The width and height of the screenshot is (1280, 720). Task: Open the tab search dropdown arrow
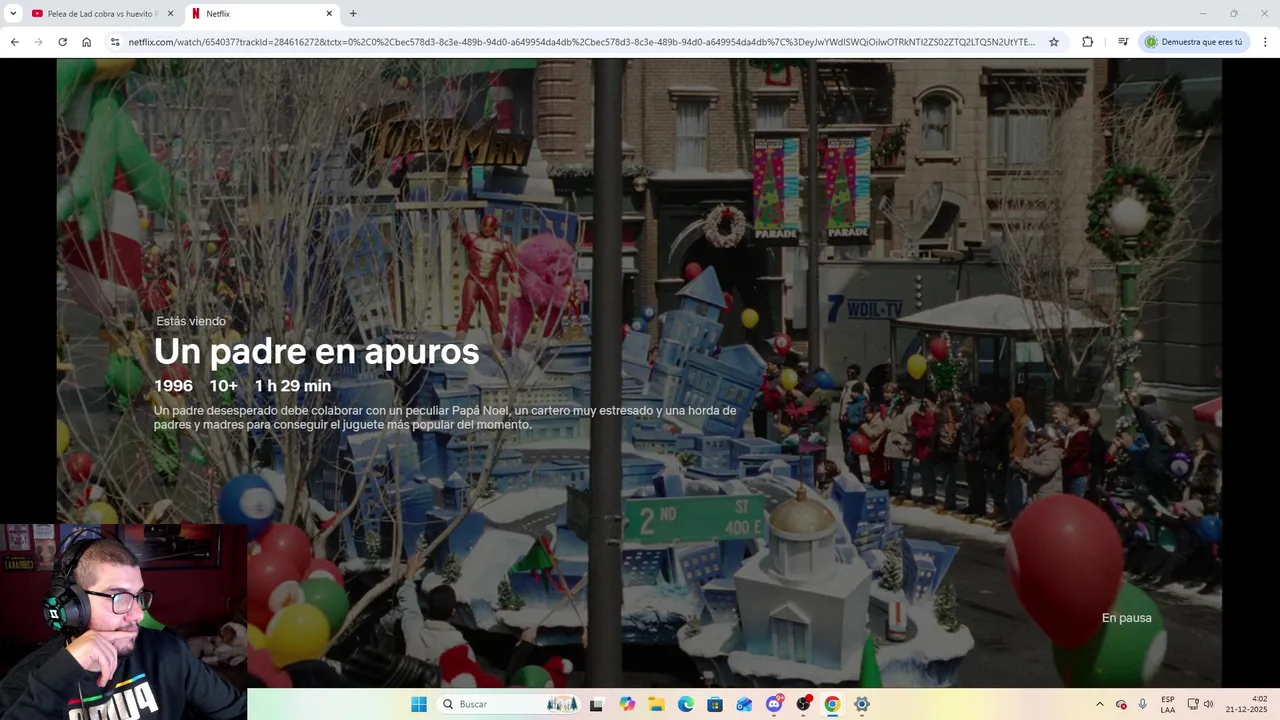coord(13,14)
